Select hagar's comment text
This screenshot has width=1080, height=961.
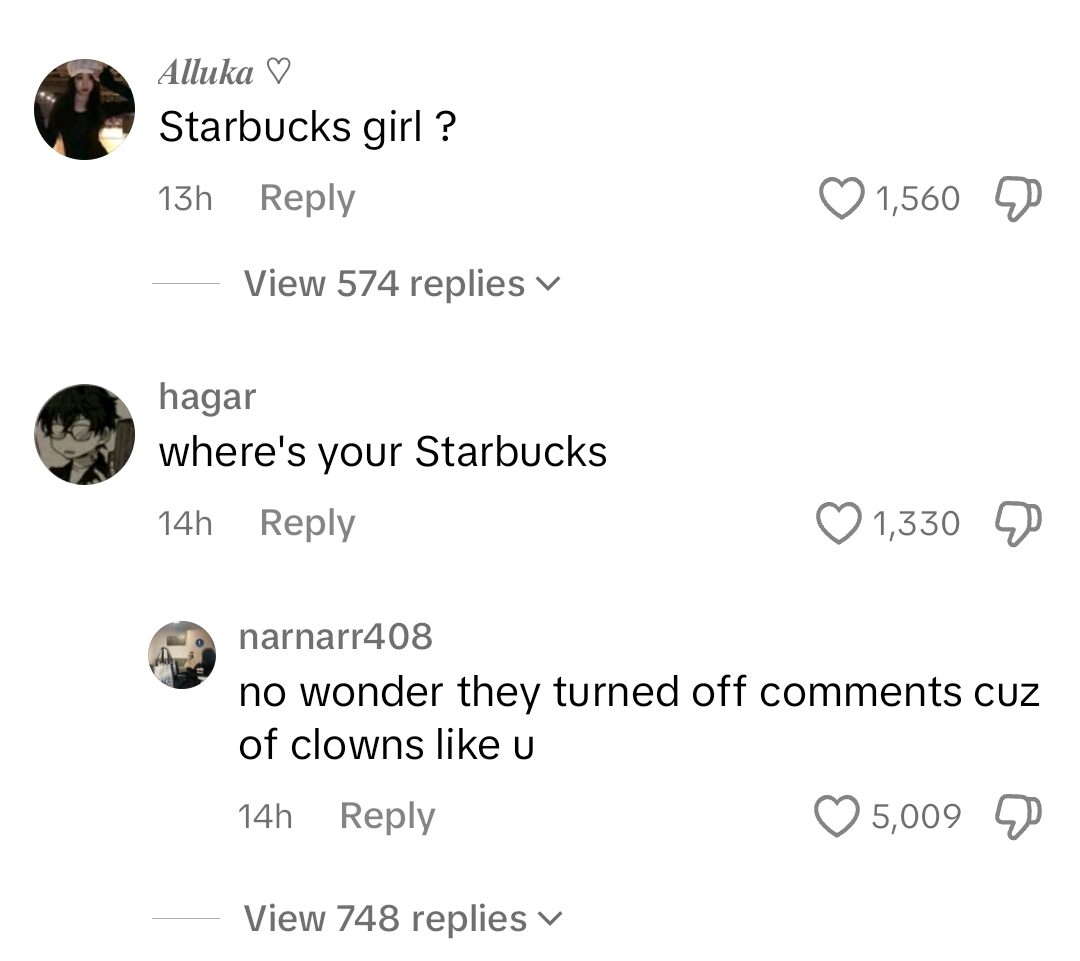(380, 451)
